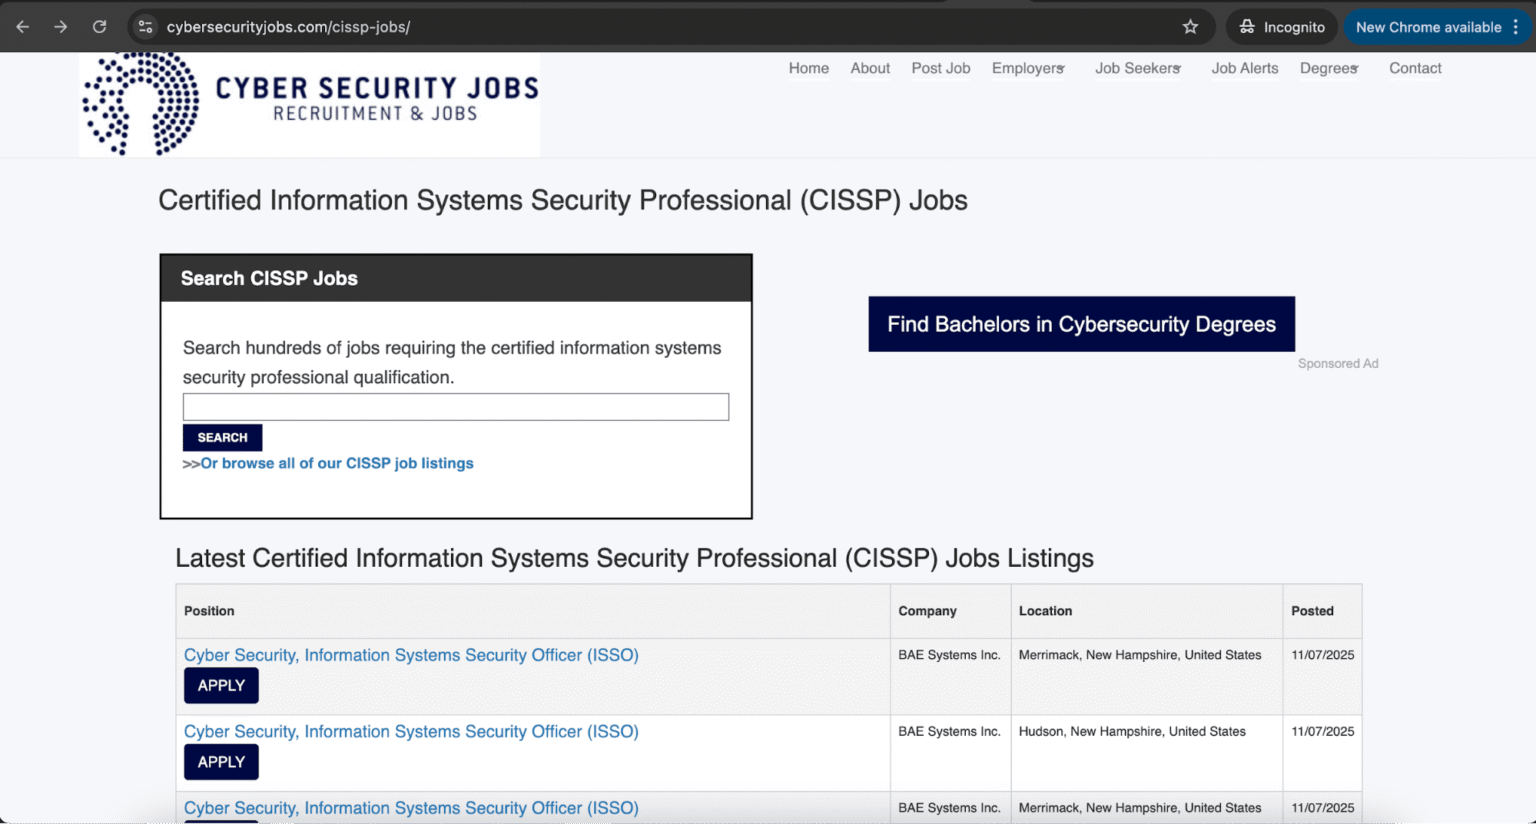The width and height of the screenshot is (1536, 824).
Task: Browse all CISSP job listings link
Action: [x=337, y=463]
